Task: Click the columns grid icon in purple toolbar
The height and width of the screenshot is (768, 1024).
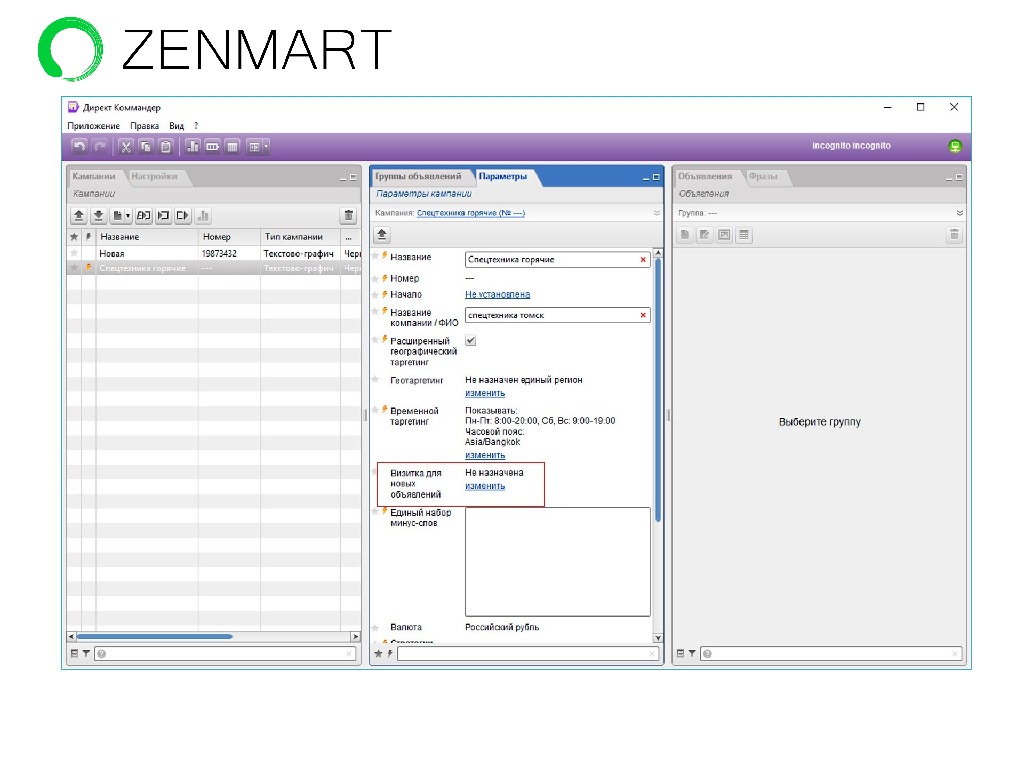Action: (x=233, y=146)
